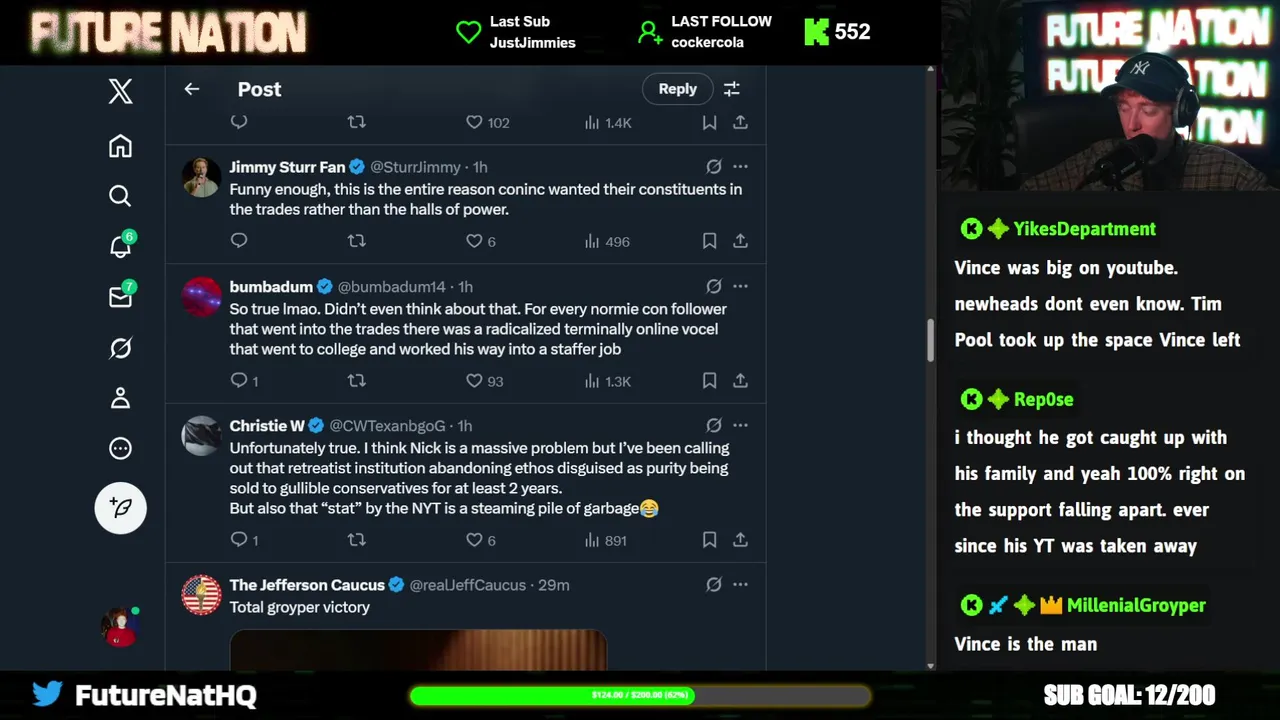The width and height of the screenshot is (1280, 720).
Task: Click the compose post feather button
Action: (120, 507)
